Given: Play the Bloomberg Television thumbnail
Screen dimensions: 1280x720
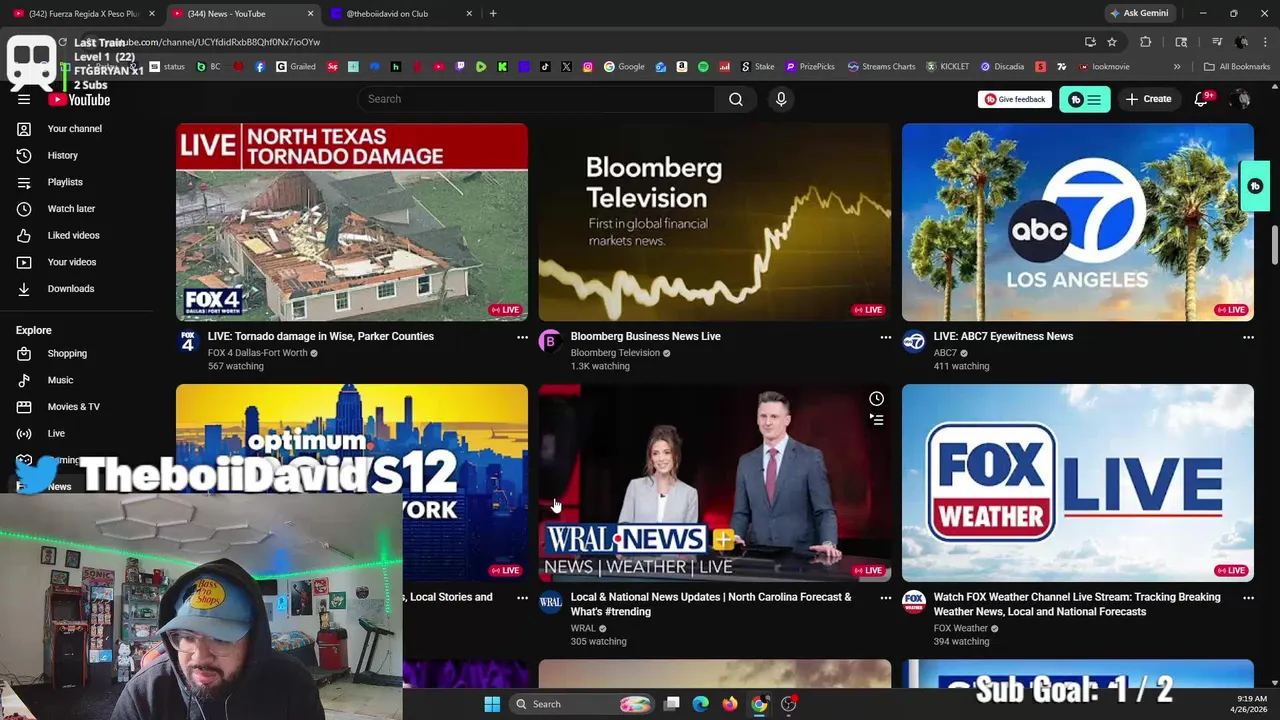Looking at the screenshot, I should pos(715,222).
